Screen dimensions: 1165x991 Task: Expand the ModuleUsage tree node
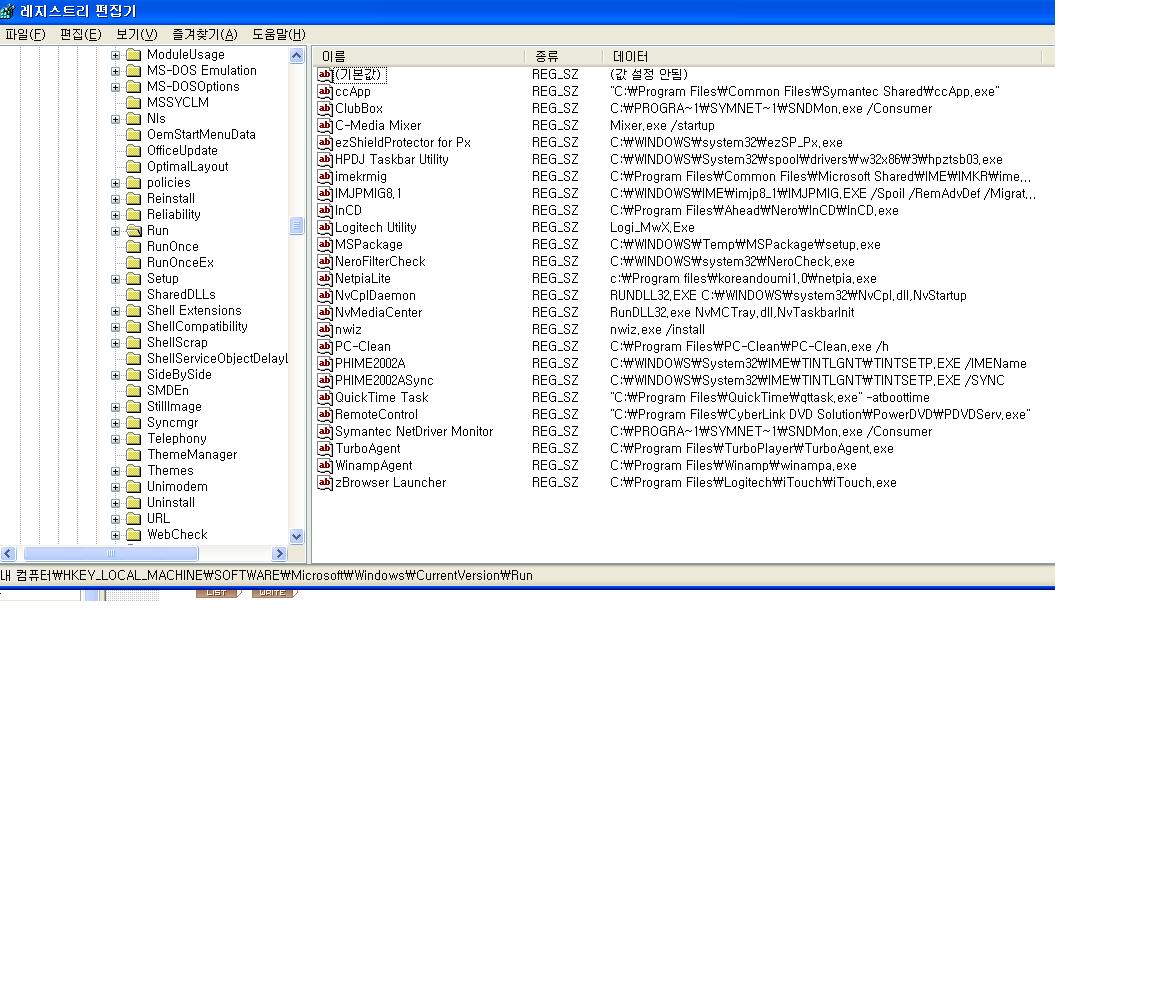point(115,55)
